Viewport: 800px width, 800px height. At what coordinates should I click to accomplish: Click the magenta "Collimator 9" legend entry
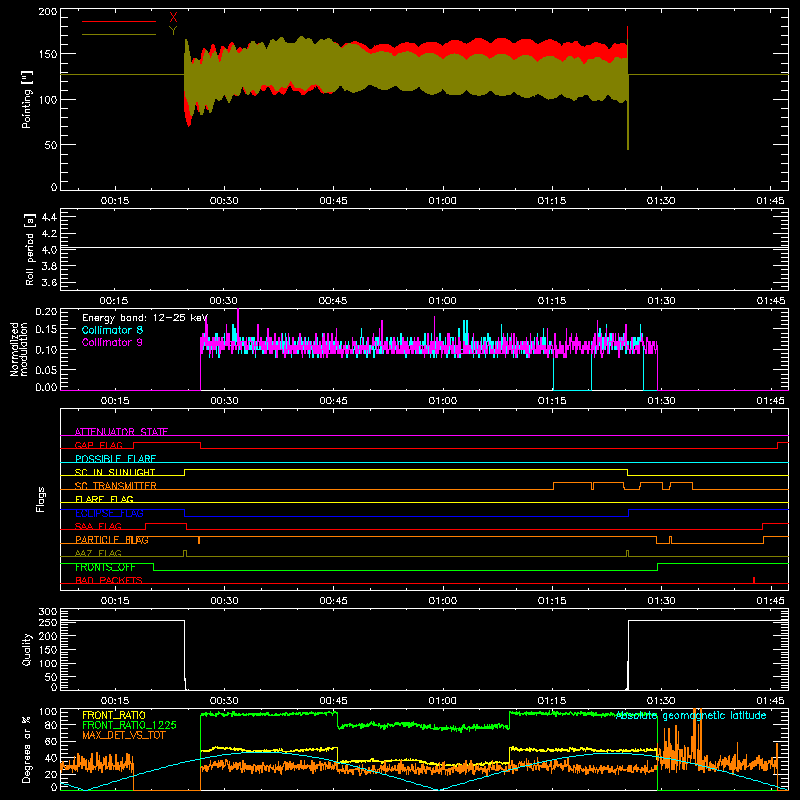coord(112,342)
